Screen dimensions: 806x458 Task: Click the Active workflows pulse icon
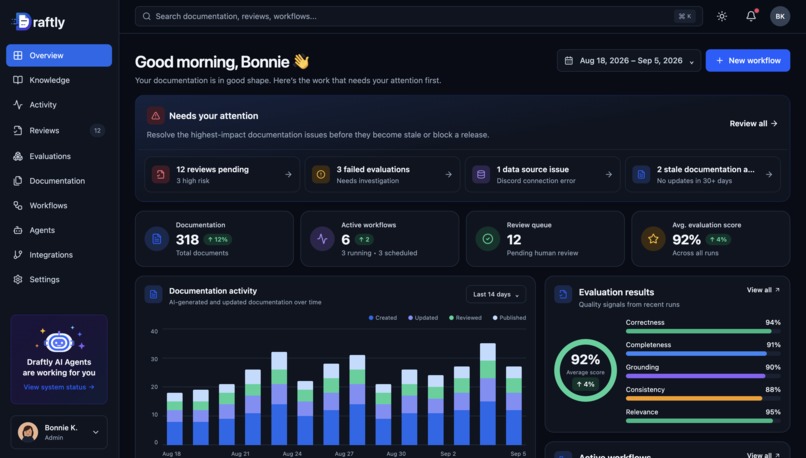click(322, 239)
